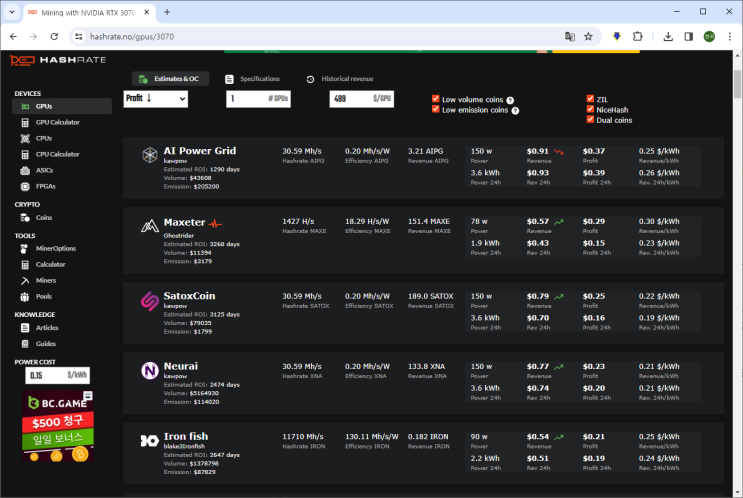Click the $/GPU price field
Screen dimensions: 743x498
coord(362,99)
